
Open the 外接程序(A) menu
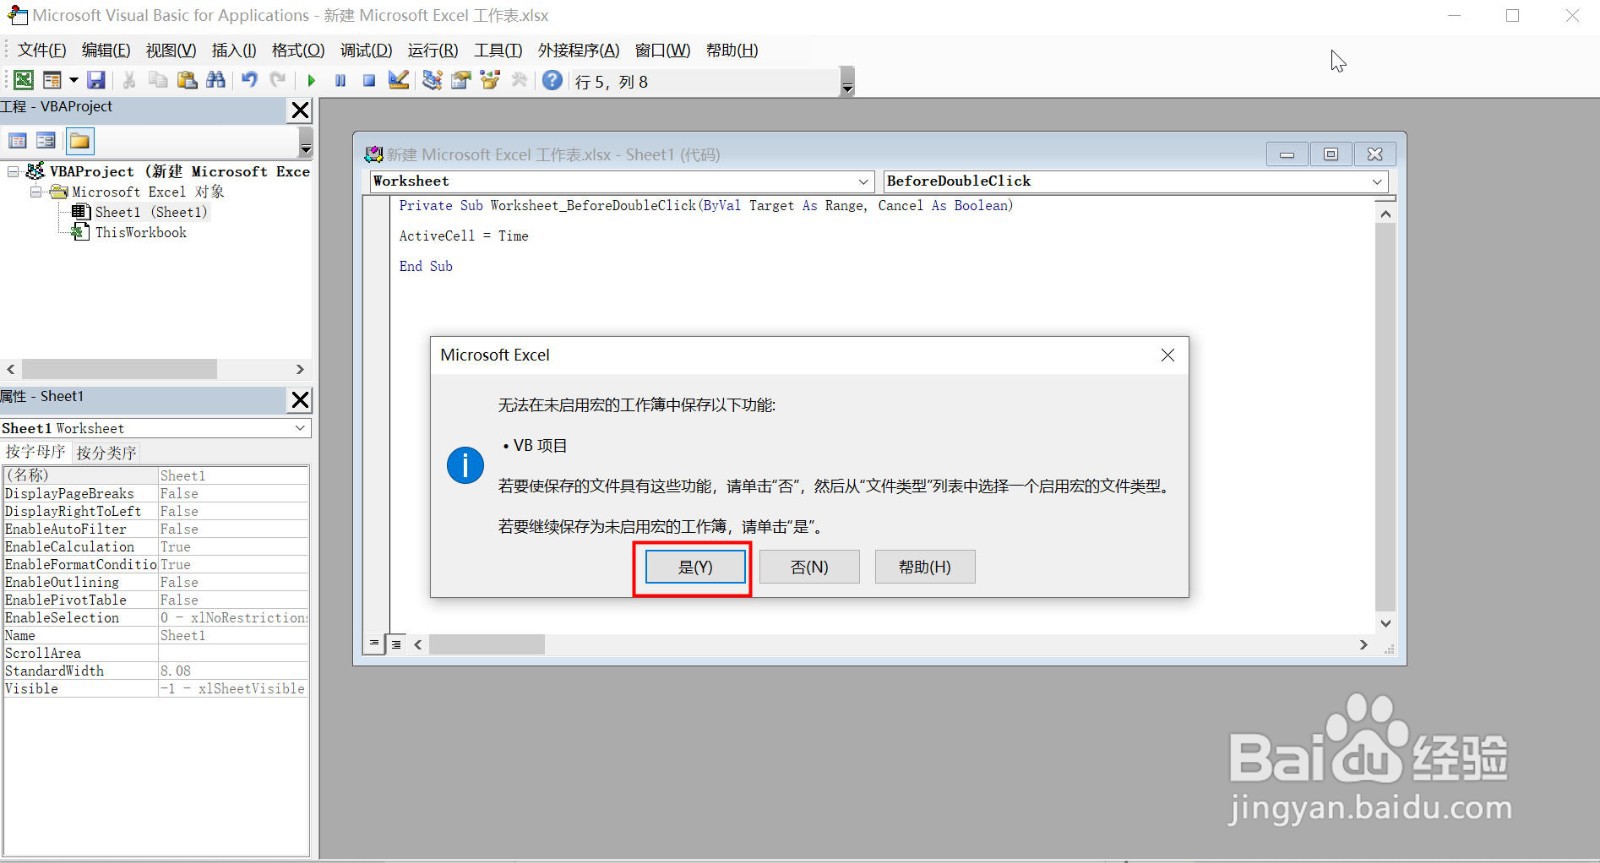578,50
